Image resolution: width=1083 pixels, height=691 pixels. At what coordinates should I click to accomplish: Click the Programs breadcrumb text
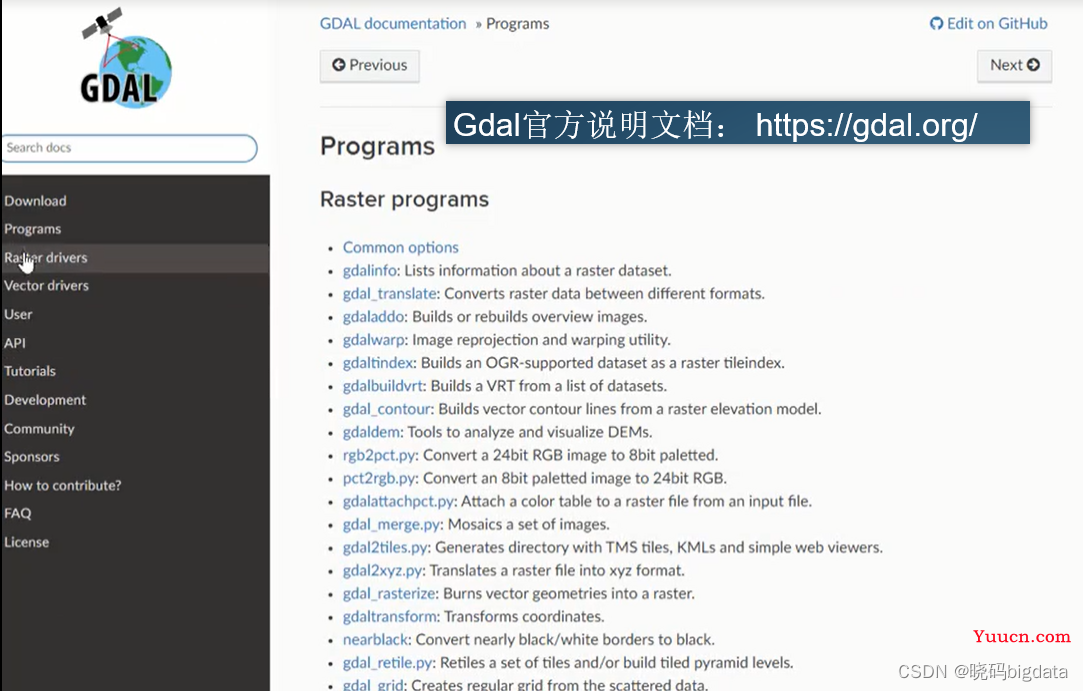tap(517, 24)
